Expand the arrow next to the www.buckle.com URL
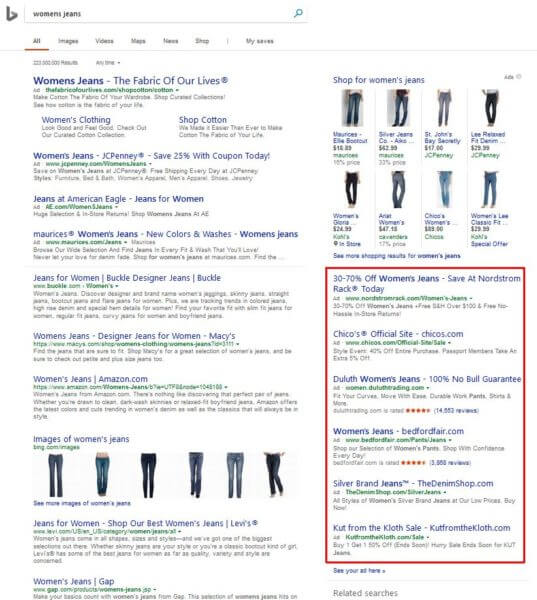The image size is (537, 600). coord(117,286)
